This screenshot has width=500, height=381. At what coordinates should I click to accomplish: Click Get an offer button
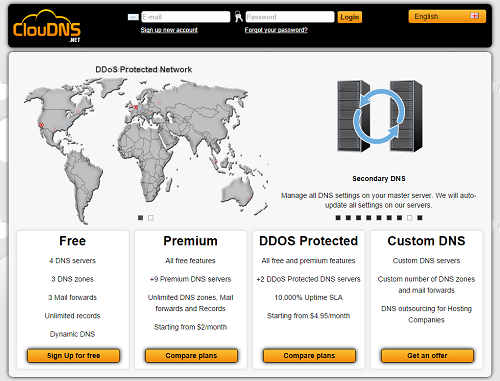[427, 356]
